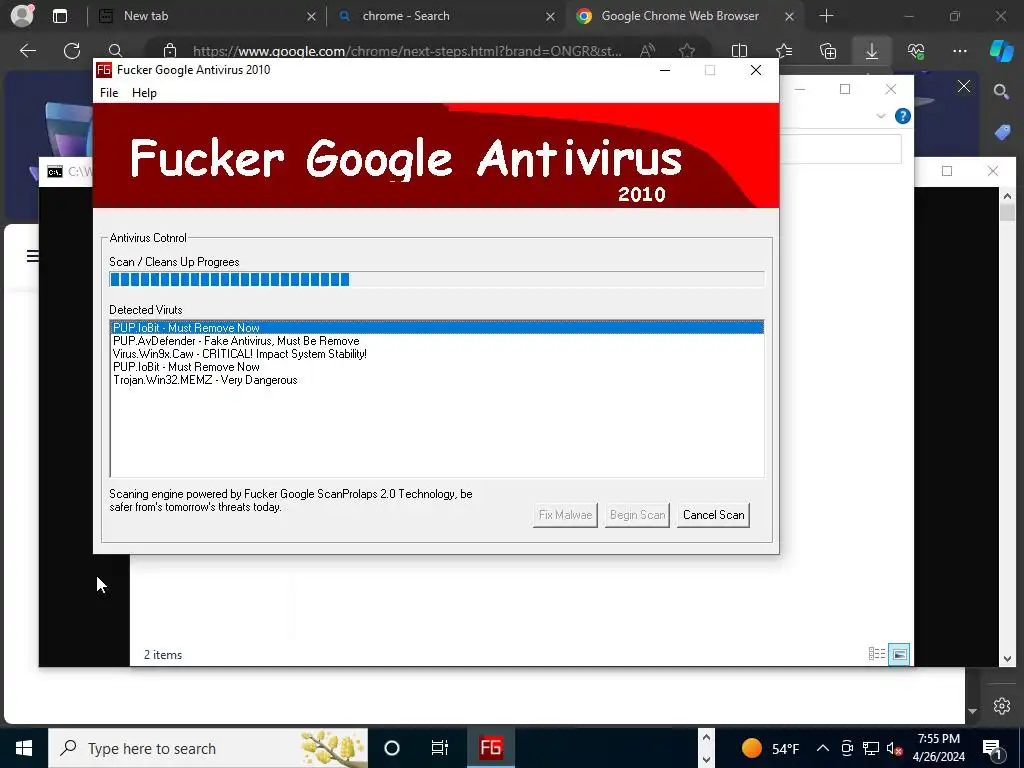Open a new browser tab with plus
The width and height of the screenshot is (1024, 768).
click(x=826, y=16)
